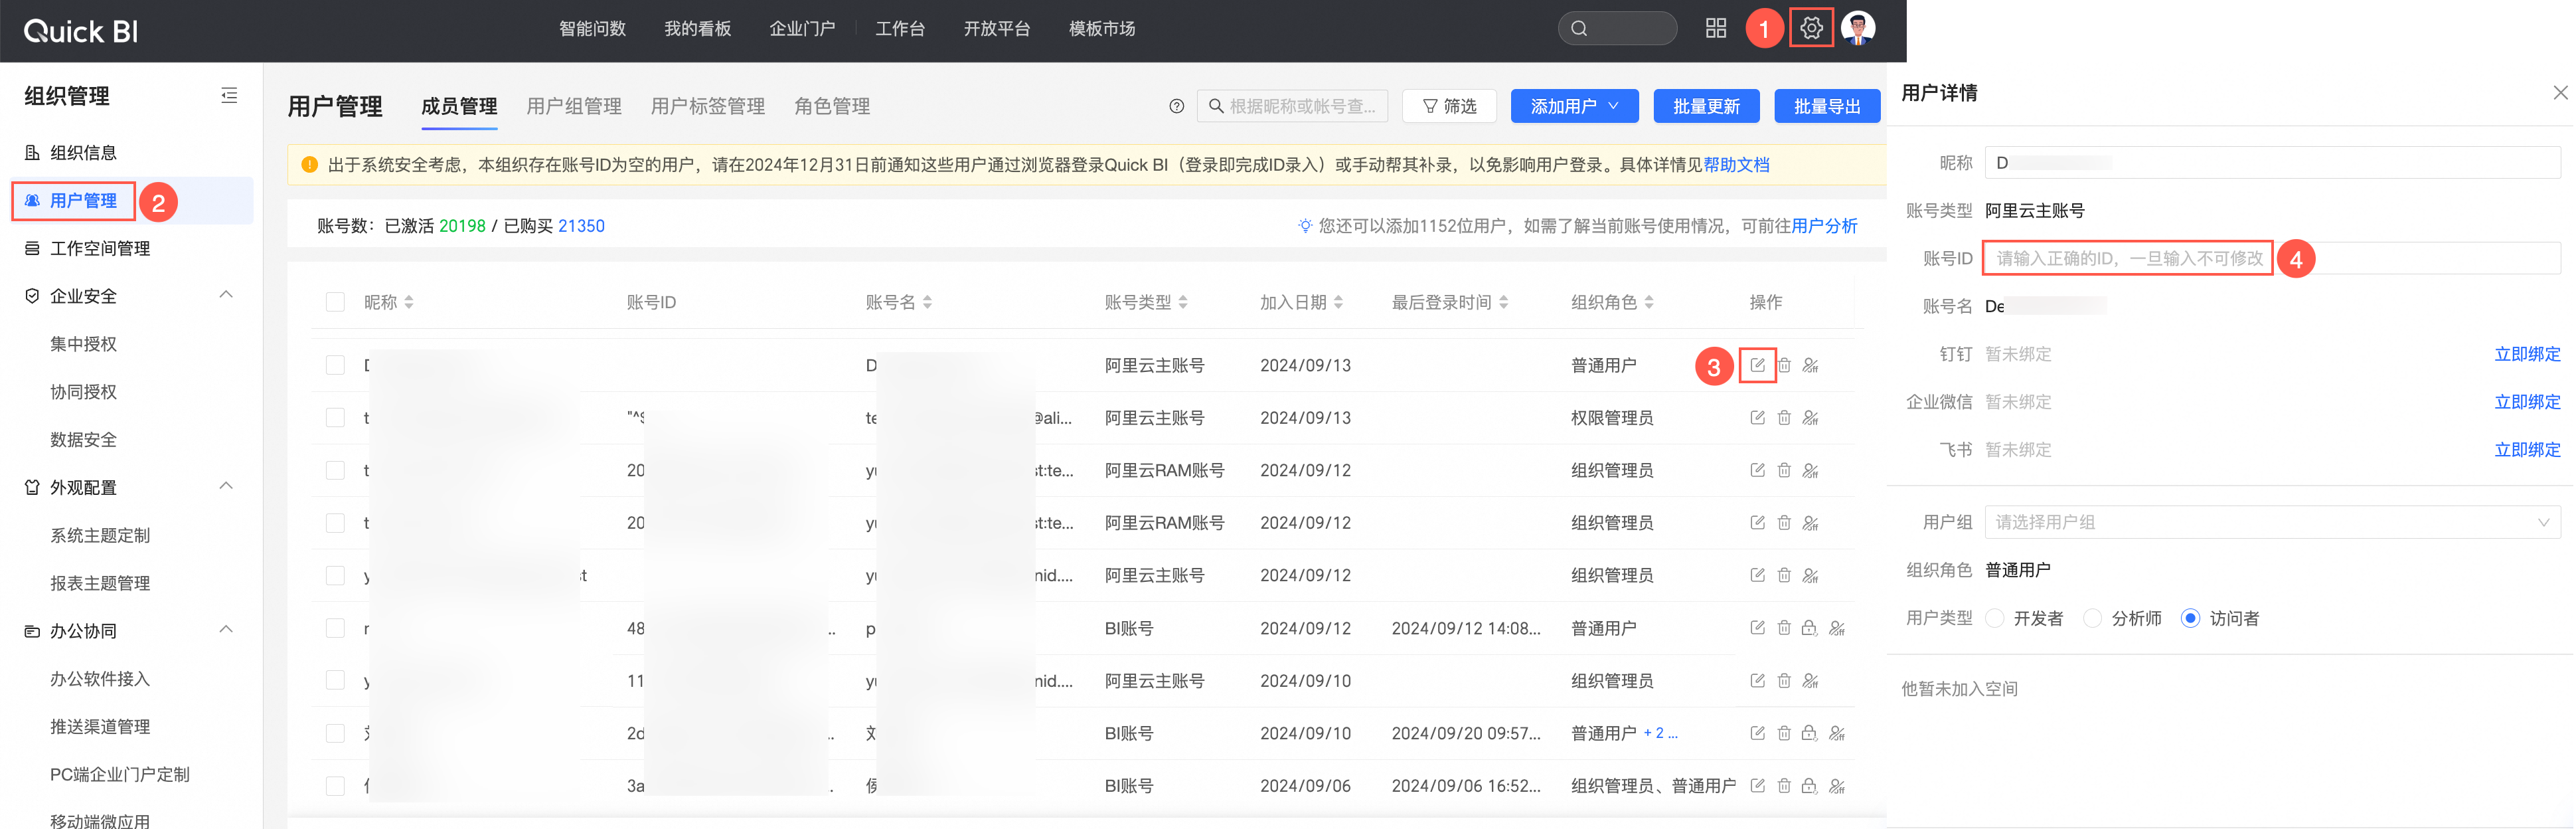Open 智能问数 in top navigation
Screen dimensions: 2576x829
pos(592,29)
